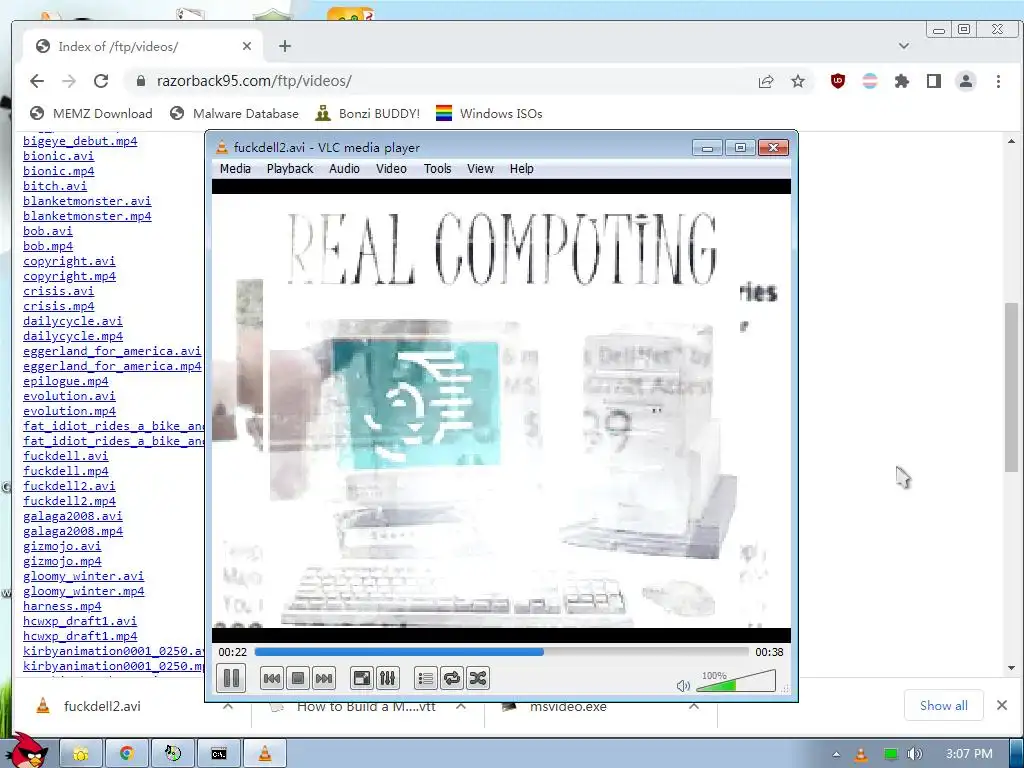The width and height of the screenshot is (1024, 768).
Task: Close the Chrome downloads bar
Action: pos(1002,705)
